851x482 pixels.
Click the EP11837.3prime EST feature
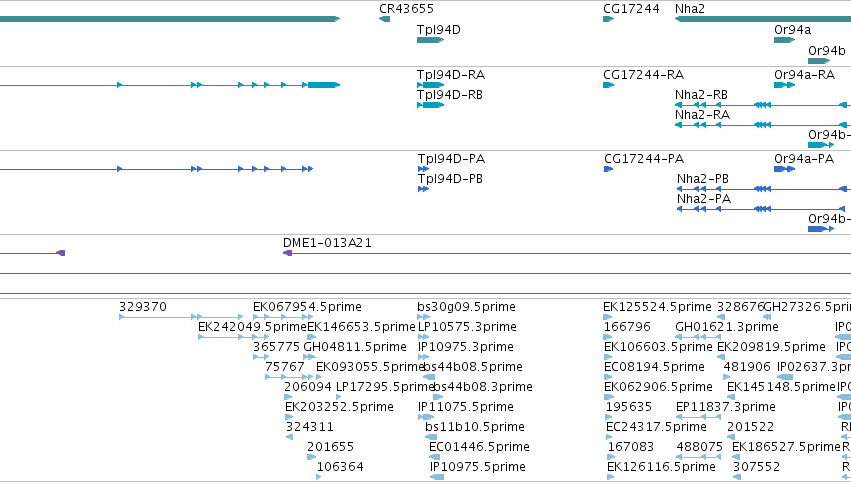click(698, 417)
